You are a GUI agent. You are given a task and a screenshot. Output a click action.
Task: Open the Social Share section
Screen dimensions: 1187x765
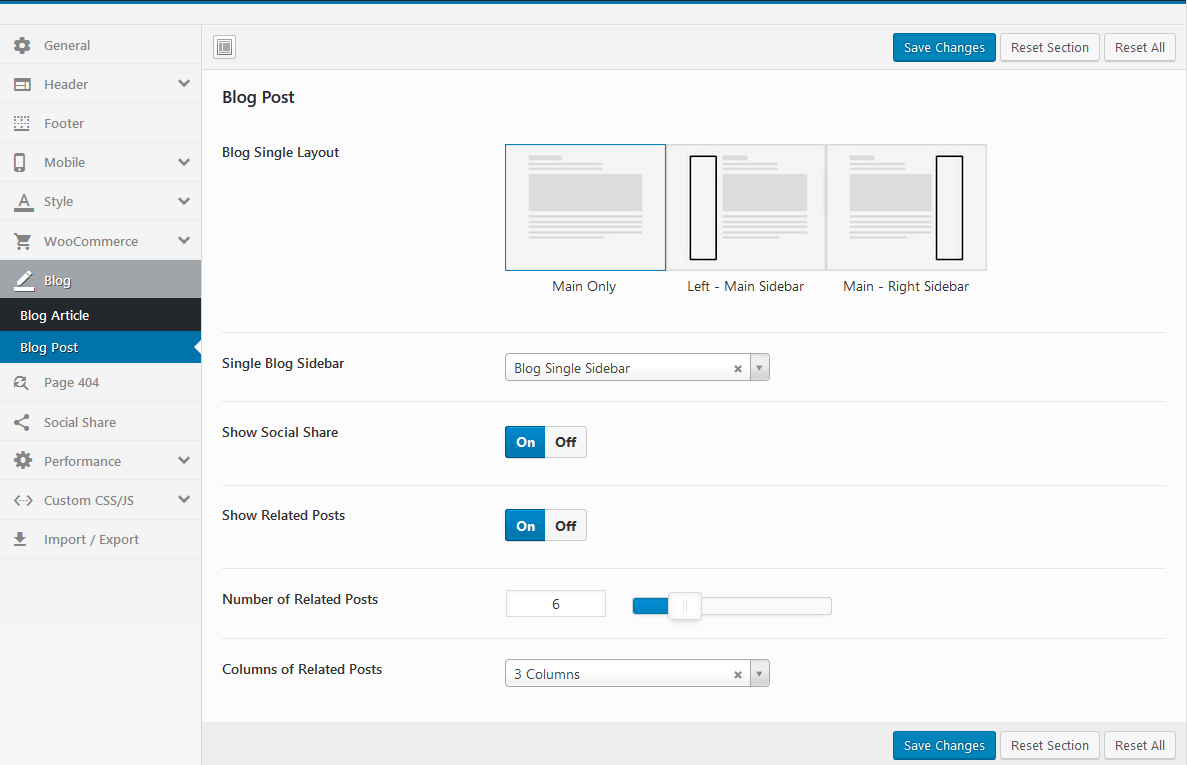tap(101, 422)
